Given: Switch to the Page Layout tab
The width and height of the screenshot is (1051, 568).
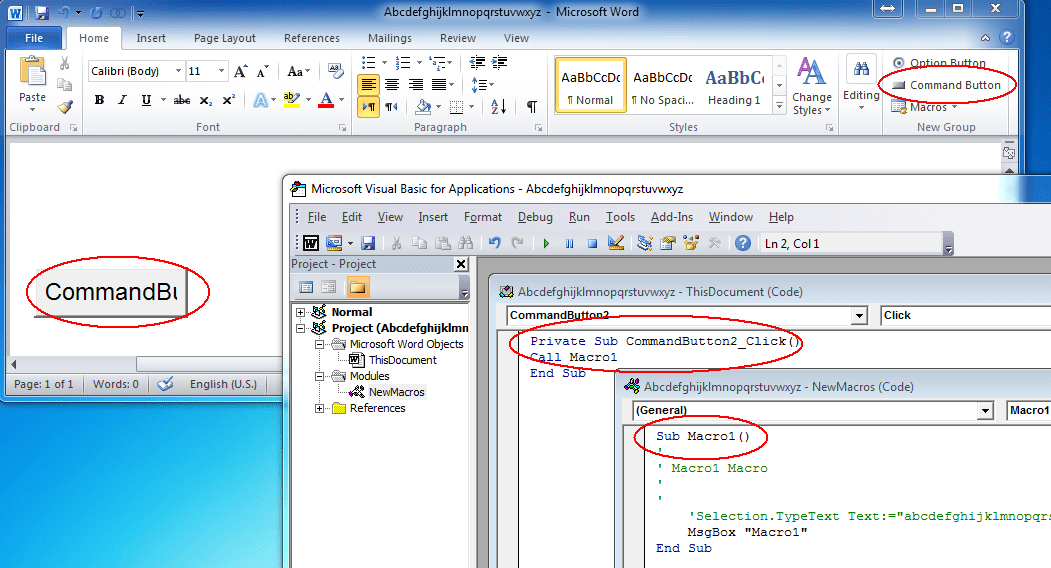Looking at the screenshot, I should click(x=225, y=38).
